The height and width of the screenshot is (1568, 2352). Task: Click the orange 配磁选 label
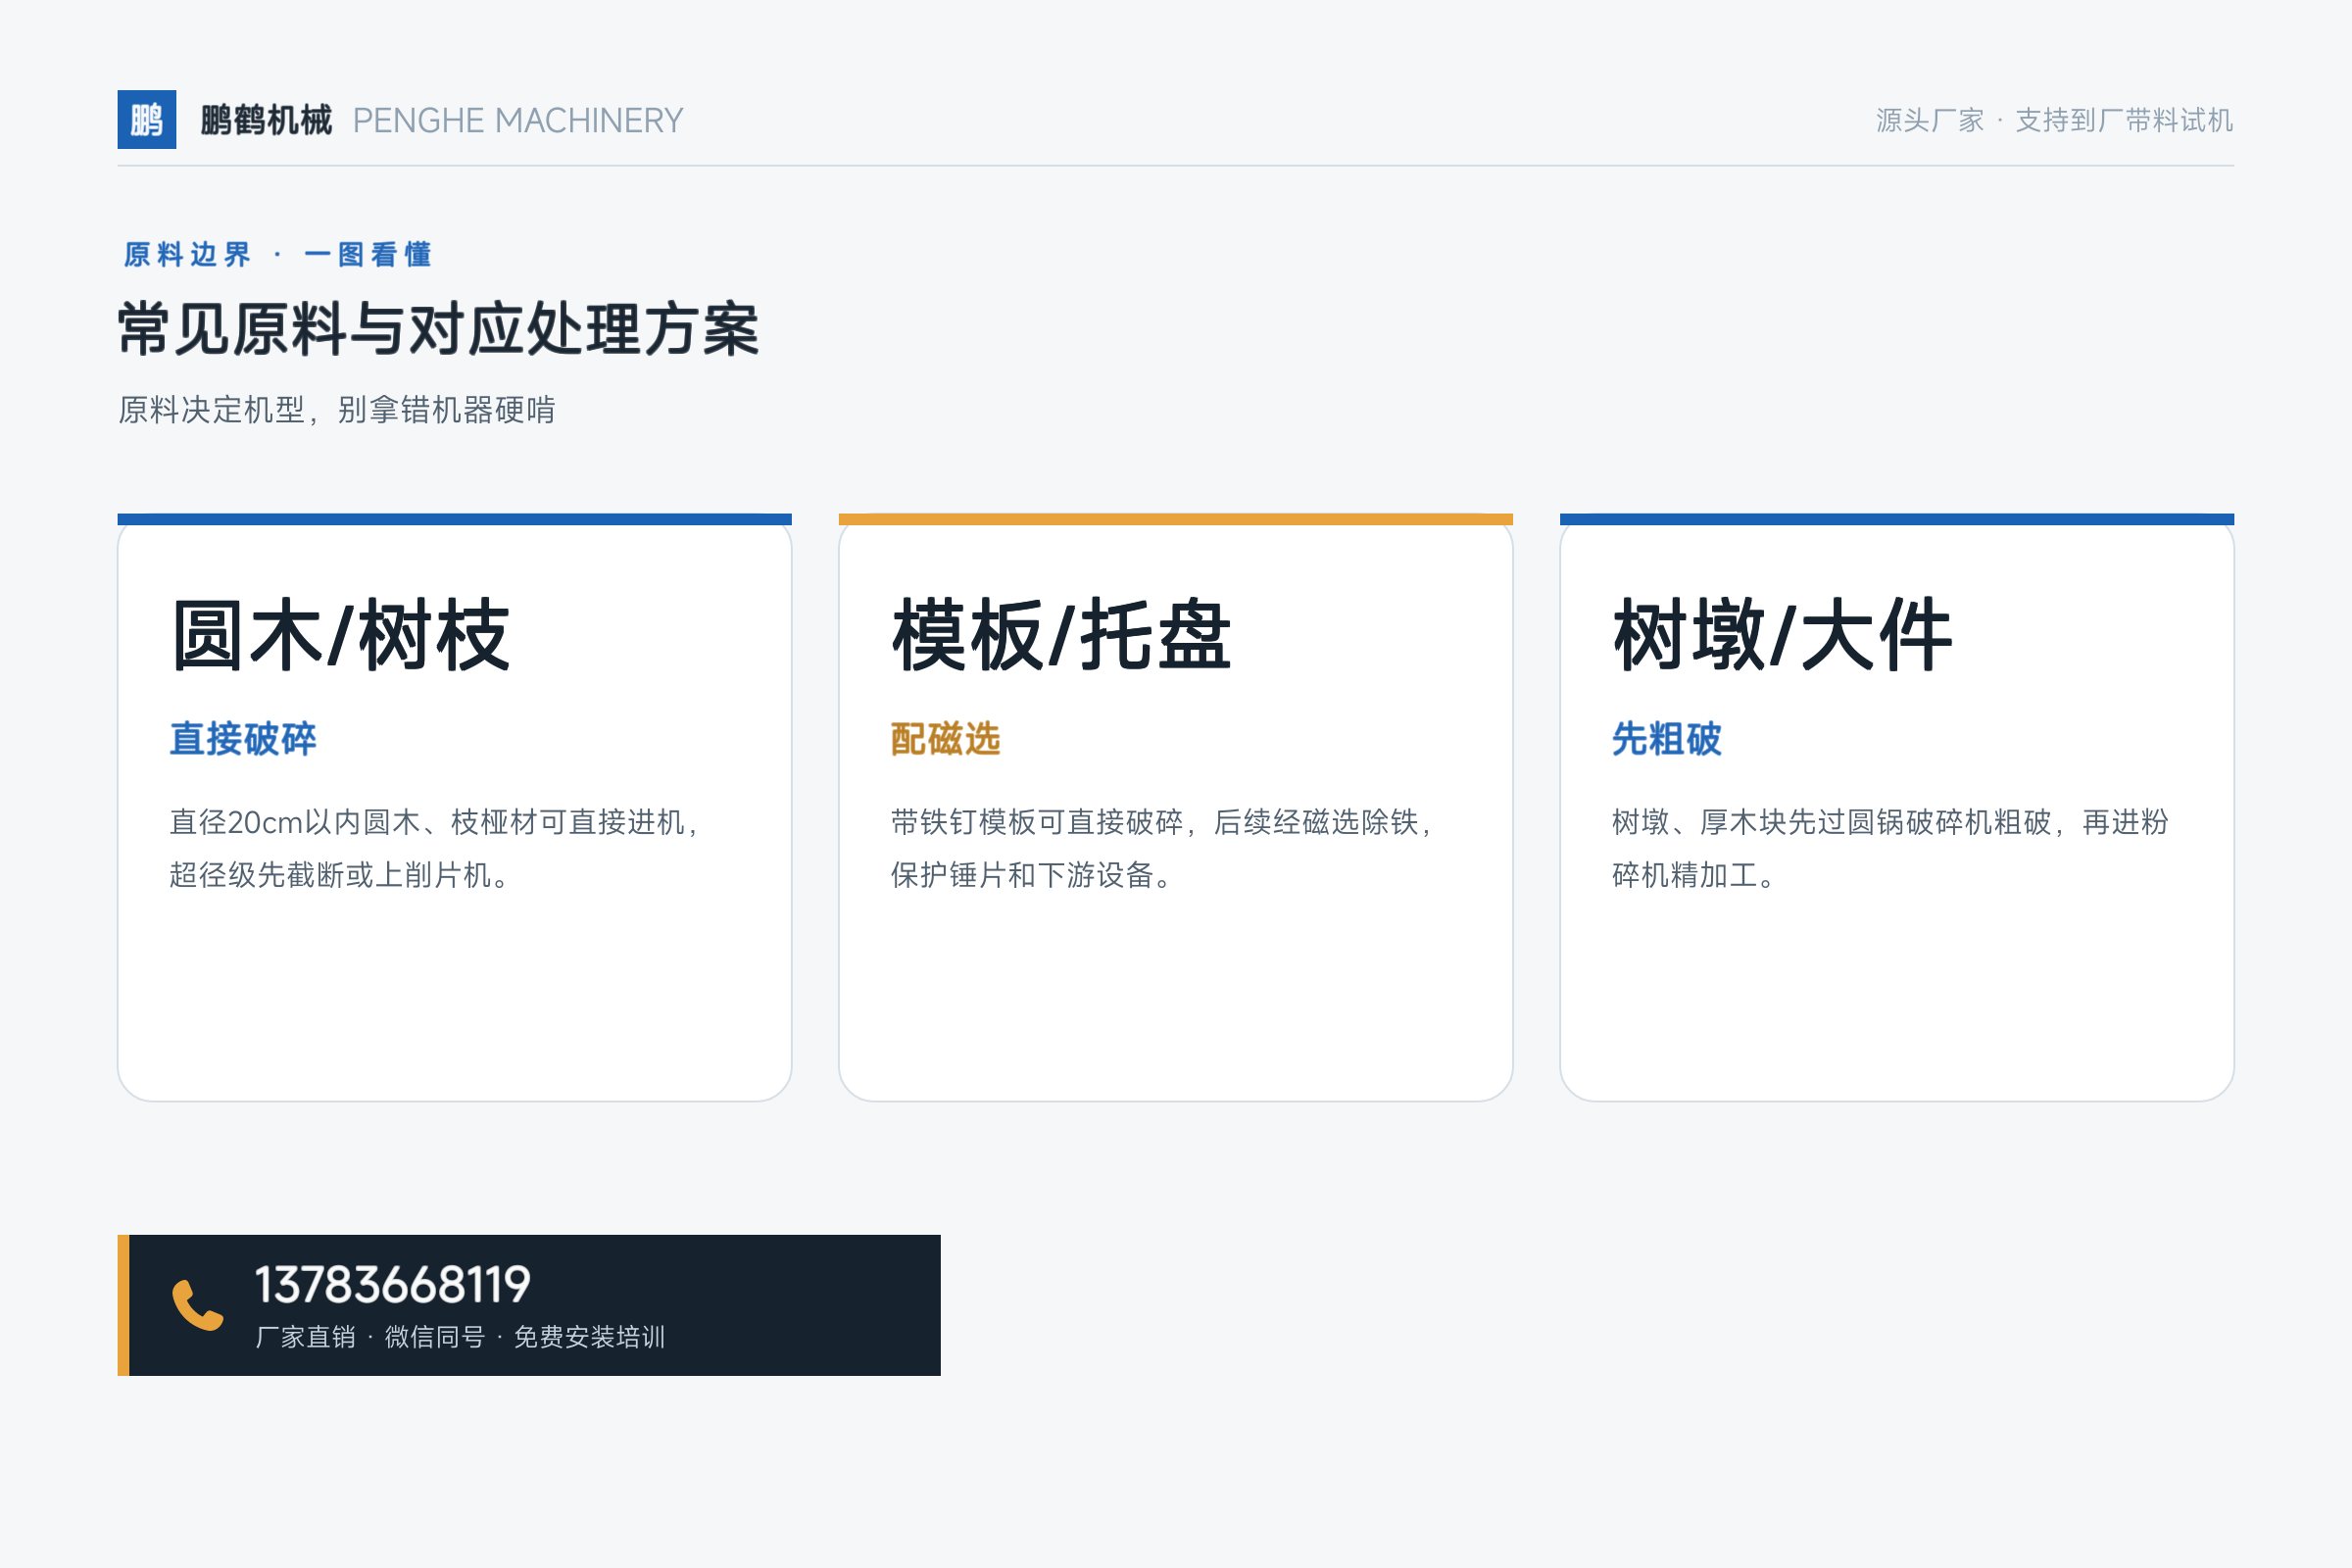(x=946, y=739)
